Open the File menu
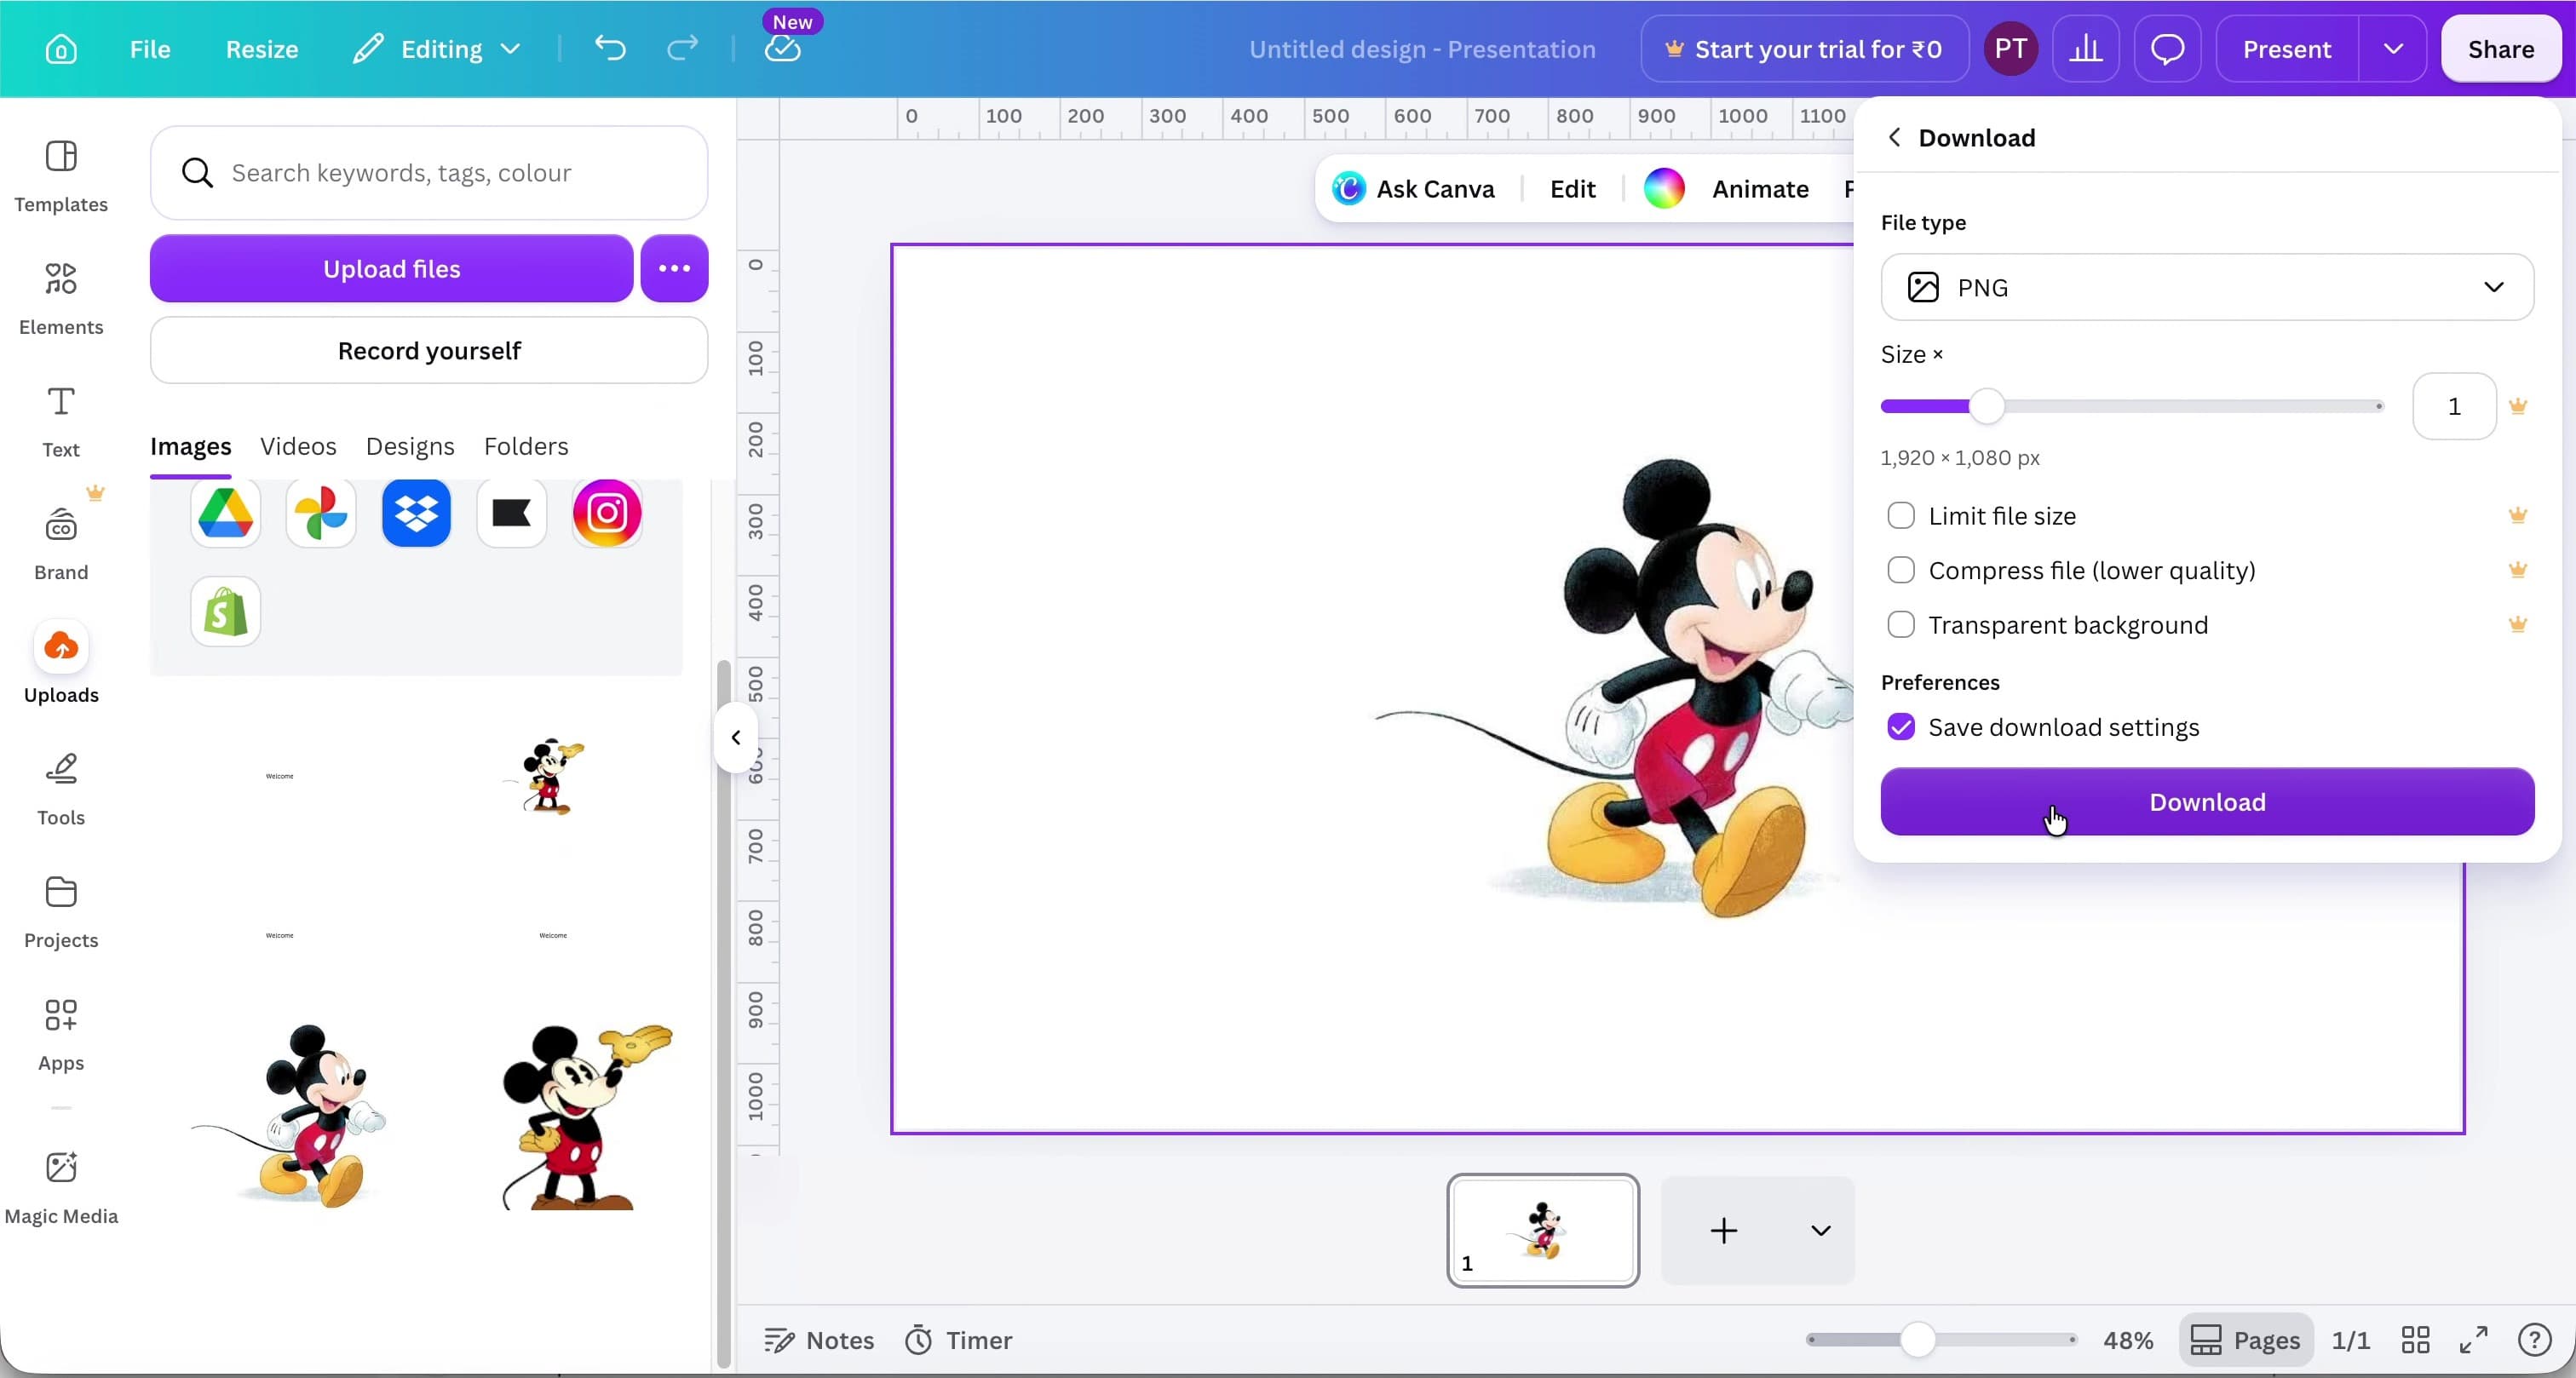 click(x=150, y=49)
